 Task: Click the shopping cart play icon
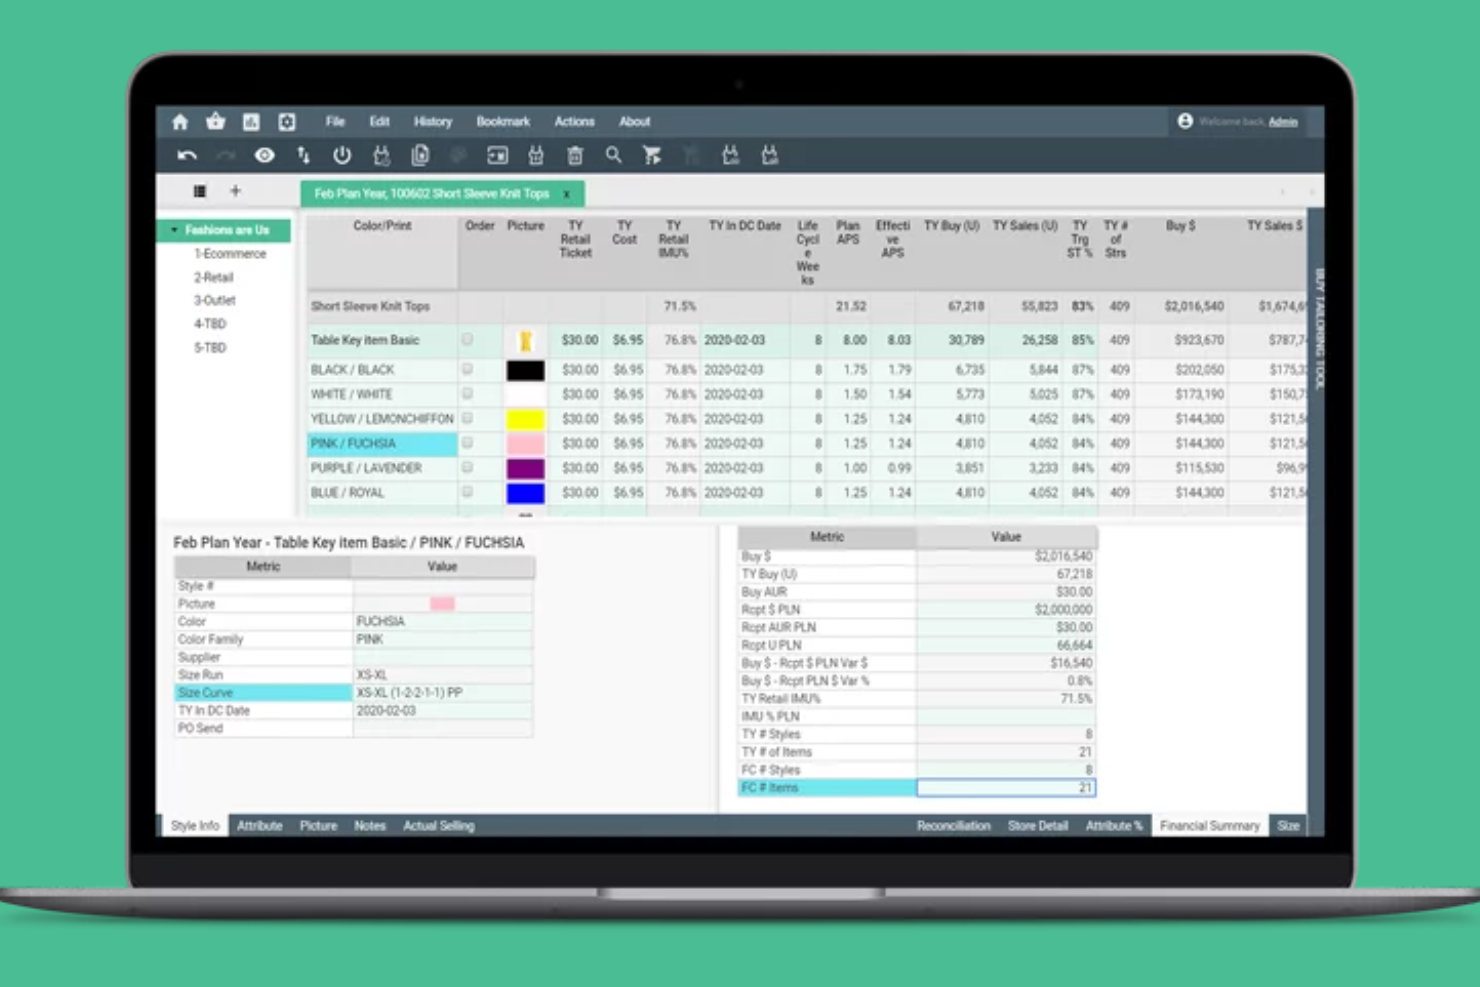pyautogui.click(x=652, y=155)
